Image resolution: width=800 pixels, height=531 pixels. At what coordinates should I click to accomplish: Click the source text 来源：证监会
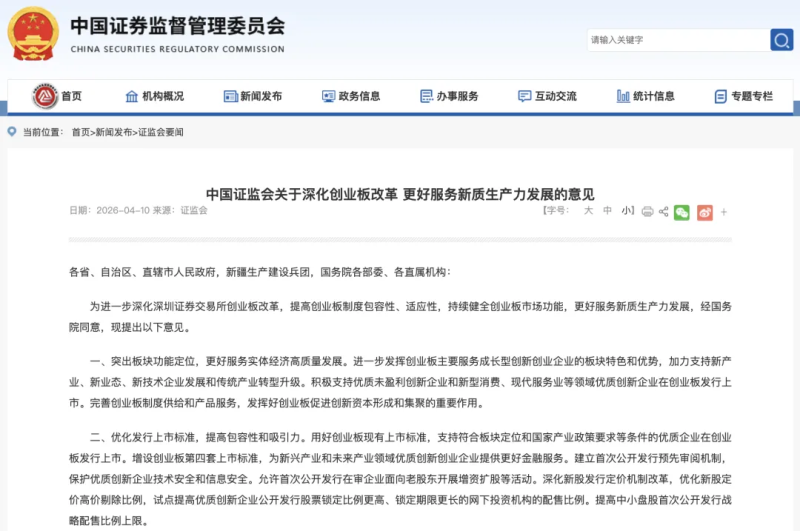coord(180,210)
